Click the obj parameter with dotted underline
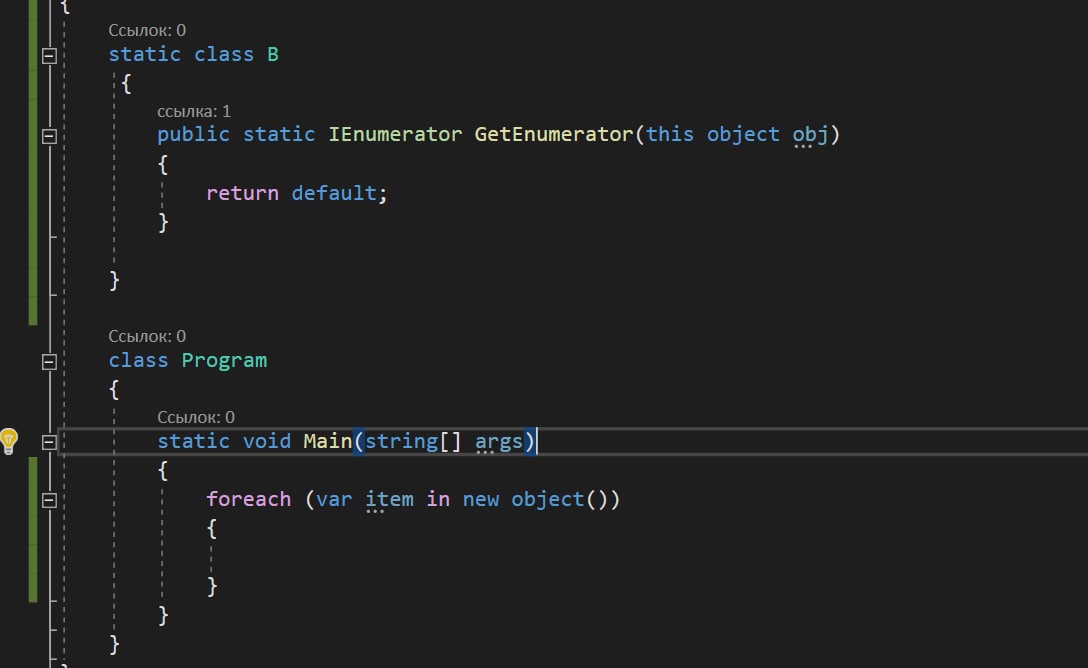Screen dimensions: 1088x668 [810, 134]
